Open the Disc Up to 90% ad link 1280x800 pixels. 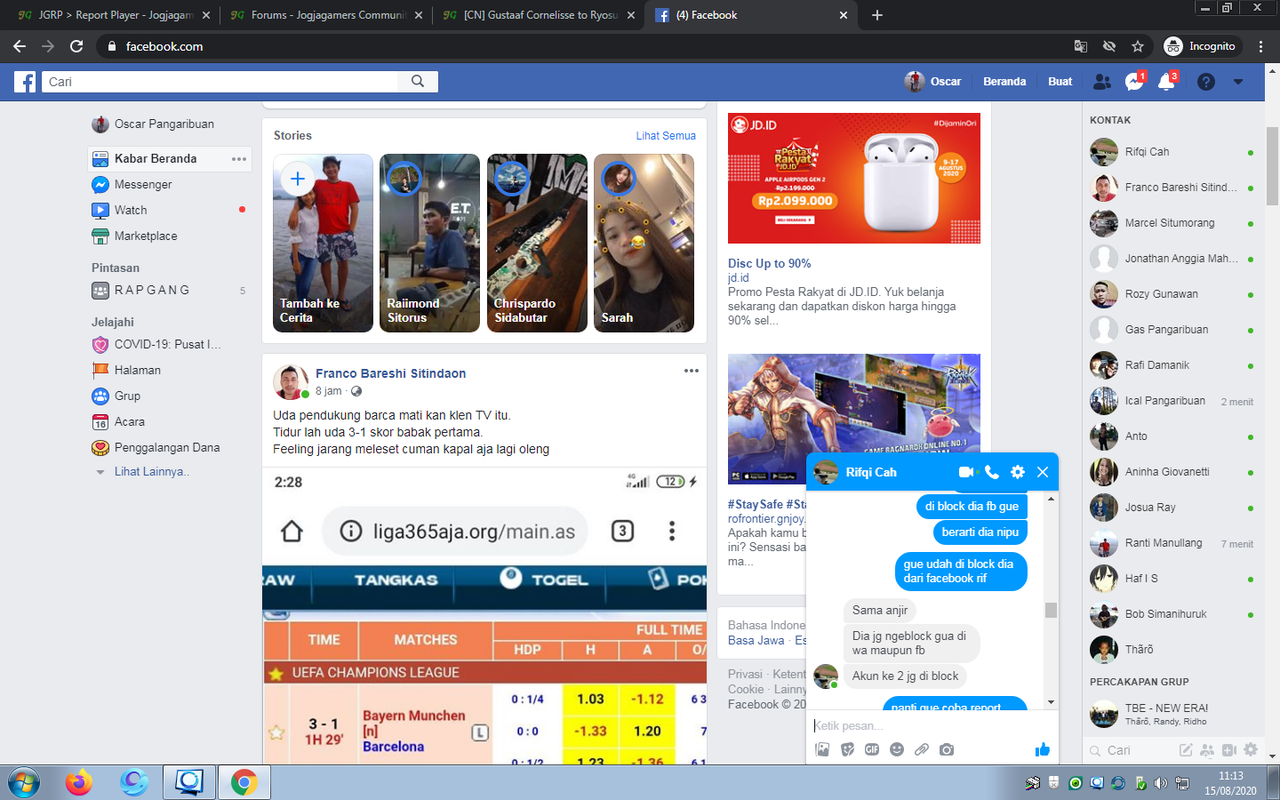770,264
